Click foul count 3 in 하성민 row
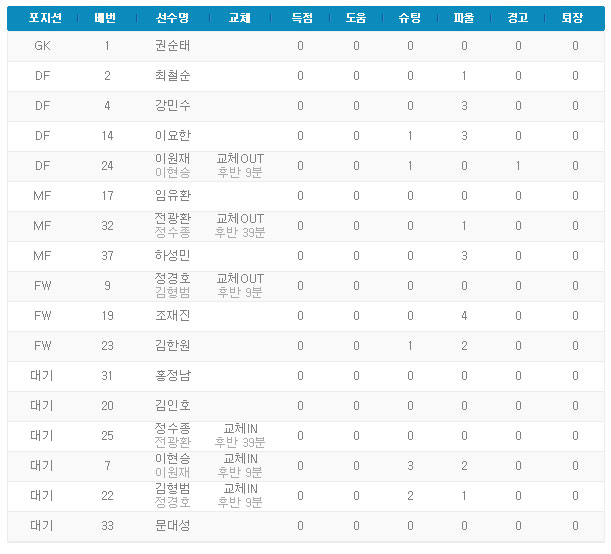The height and width of the screenshot is (554, 611). click(464, 256)
